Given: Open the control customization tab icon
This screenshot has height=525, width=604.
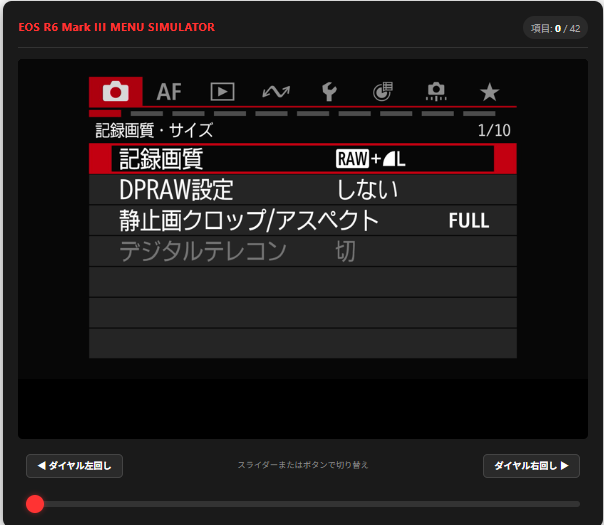Looking at the screenshot, I should (383, 92).
